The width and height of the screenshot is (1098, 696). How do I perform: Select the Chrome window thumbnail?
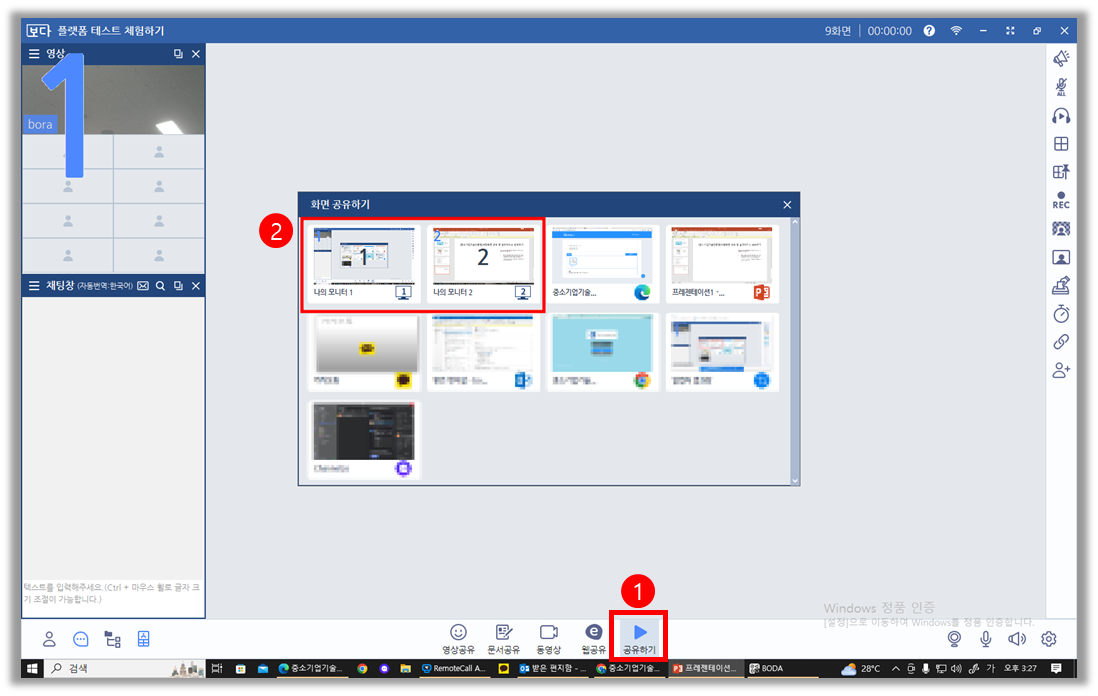(602, 352)
